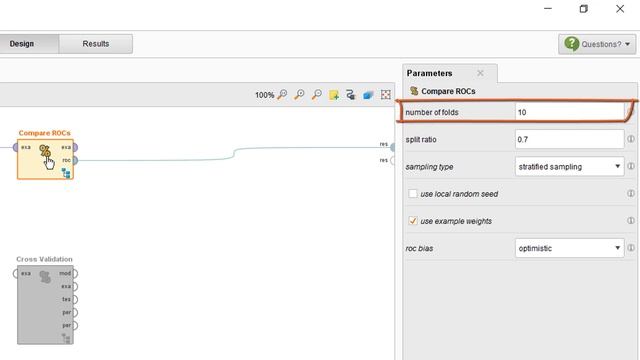
Task: Click the first per port of Cross Validation
Action: [75, 313]
